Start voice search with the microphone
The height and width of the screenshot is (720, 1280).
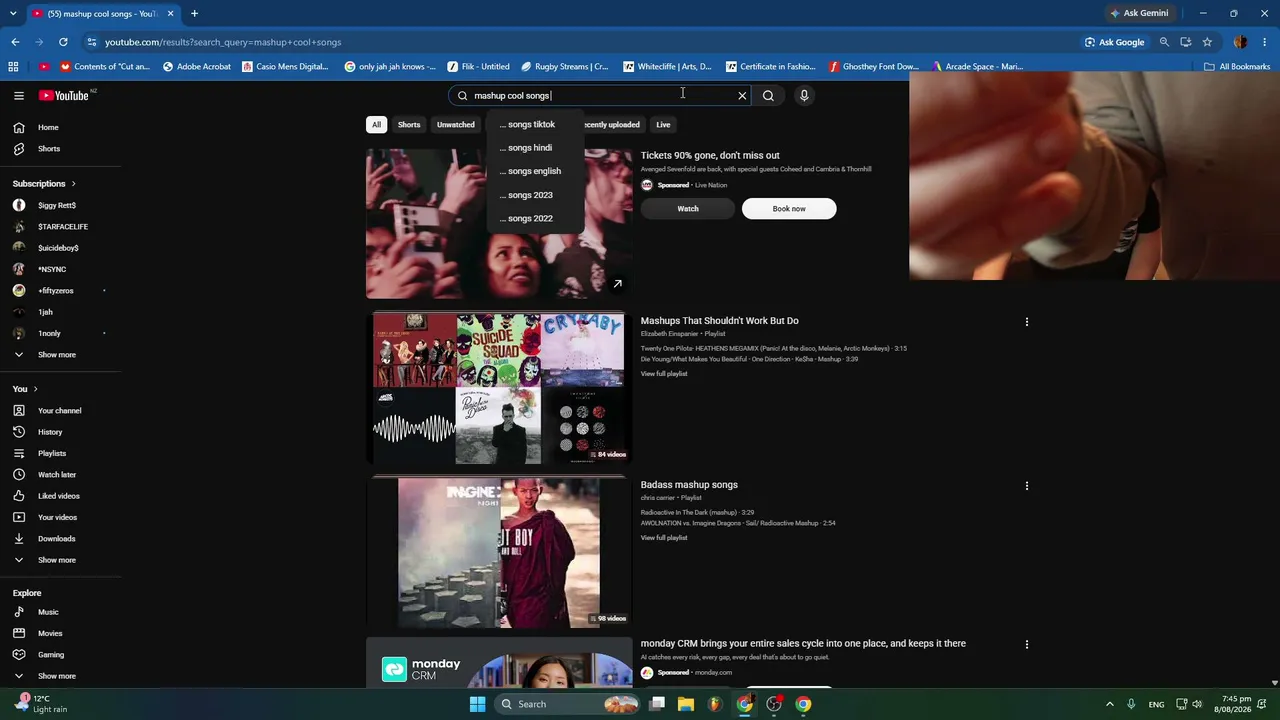pos(804,96)
